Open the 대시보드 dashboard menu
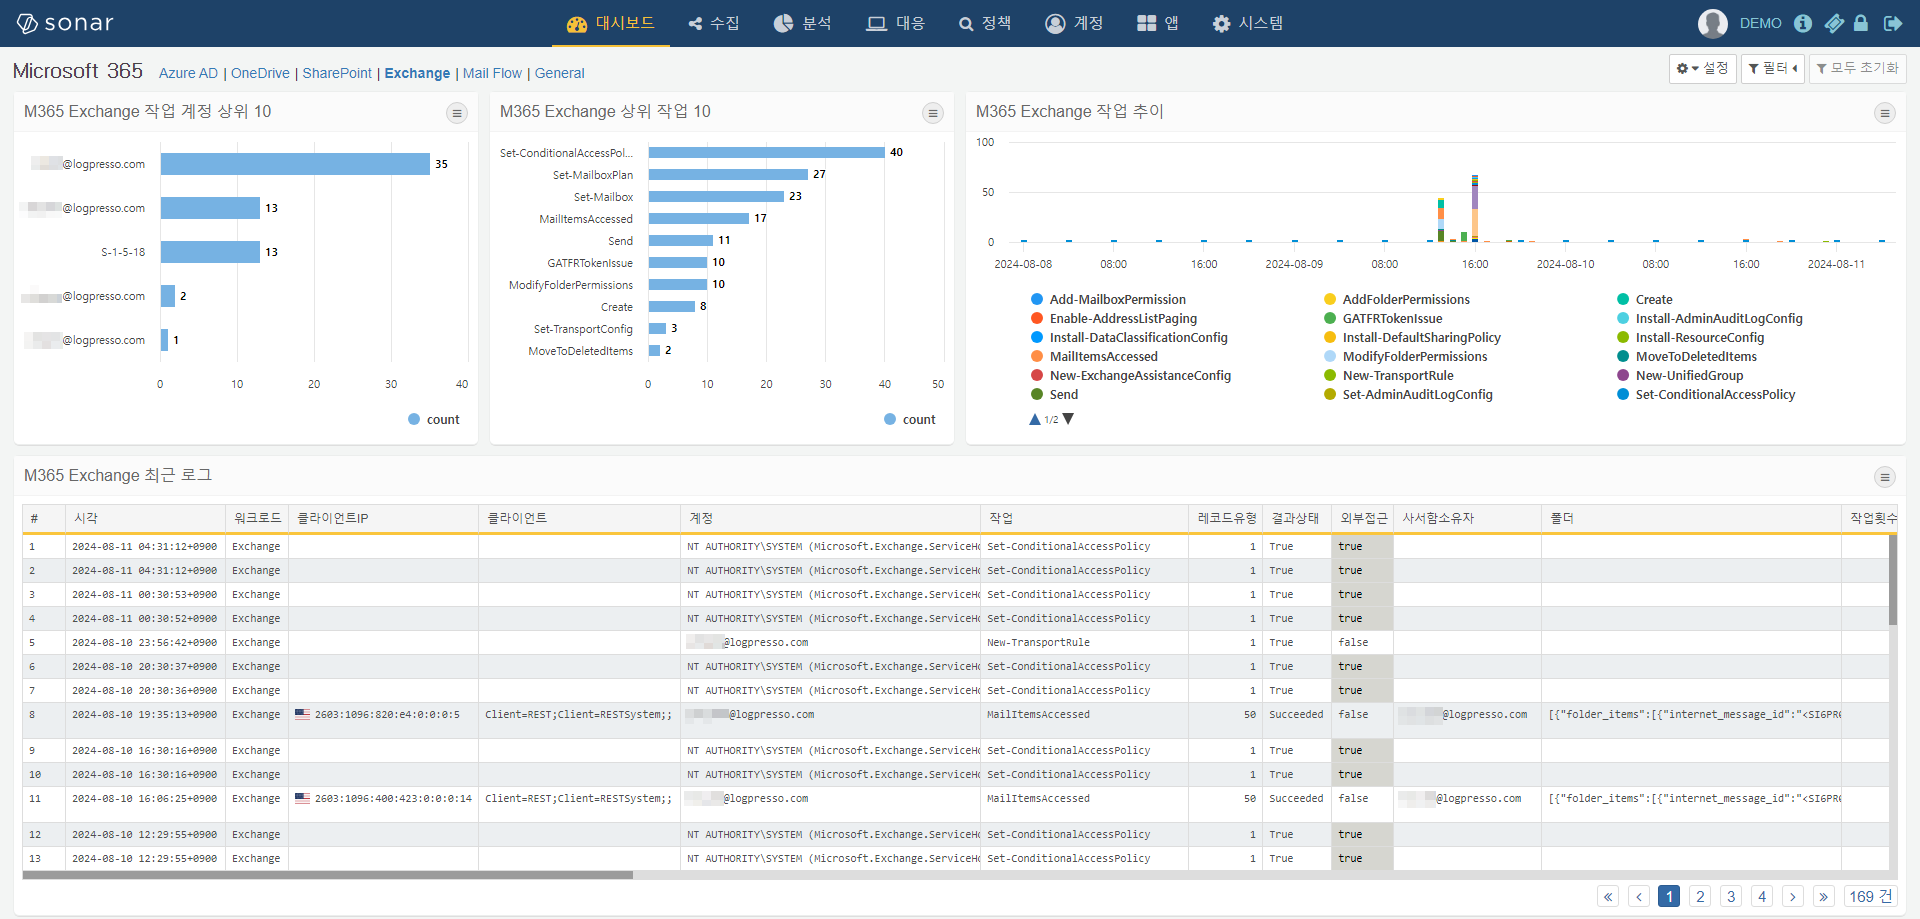Viewport: 1920px width, 919px height. 610,23
